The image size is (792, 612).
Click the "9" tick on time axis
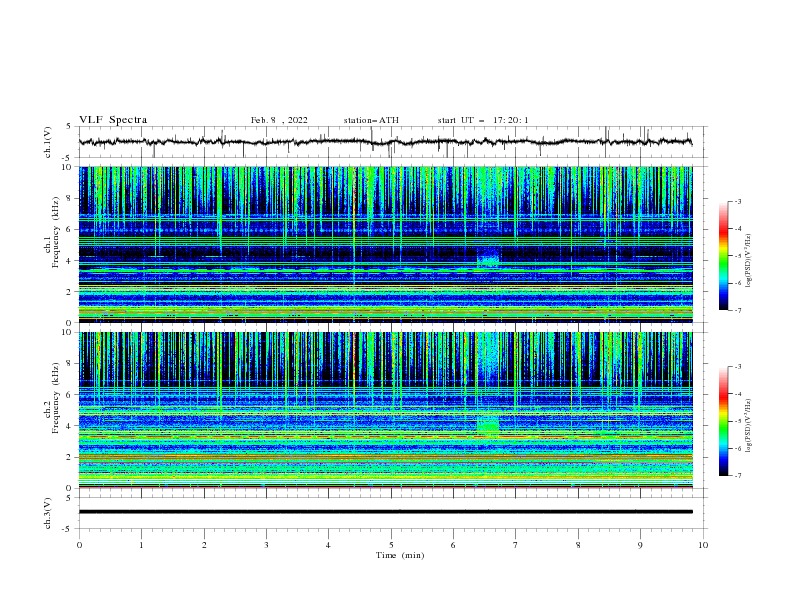640,545
